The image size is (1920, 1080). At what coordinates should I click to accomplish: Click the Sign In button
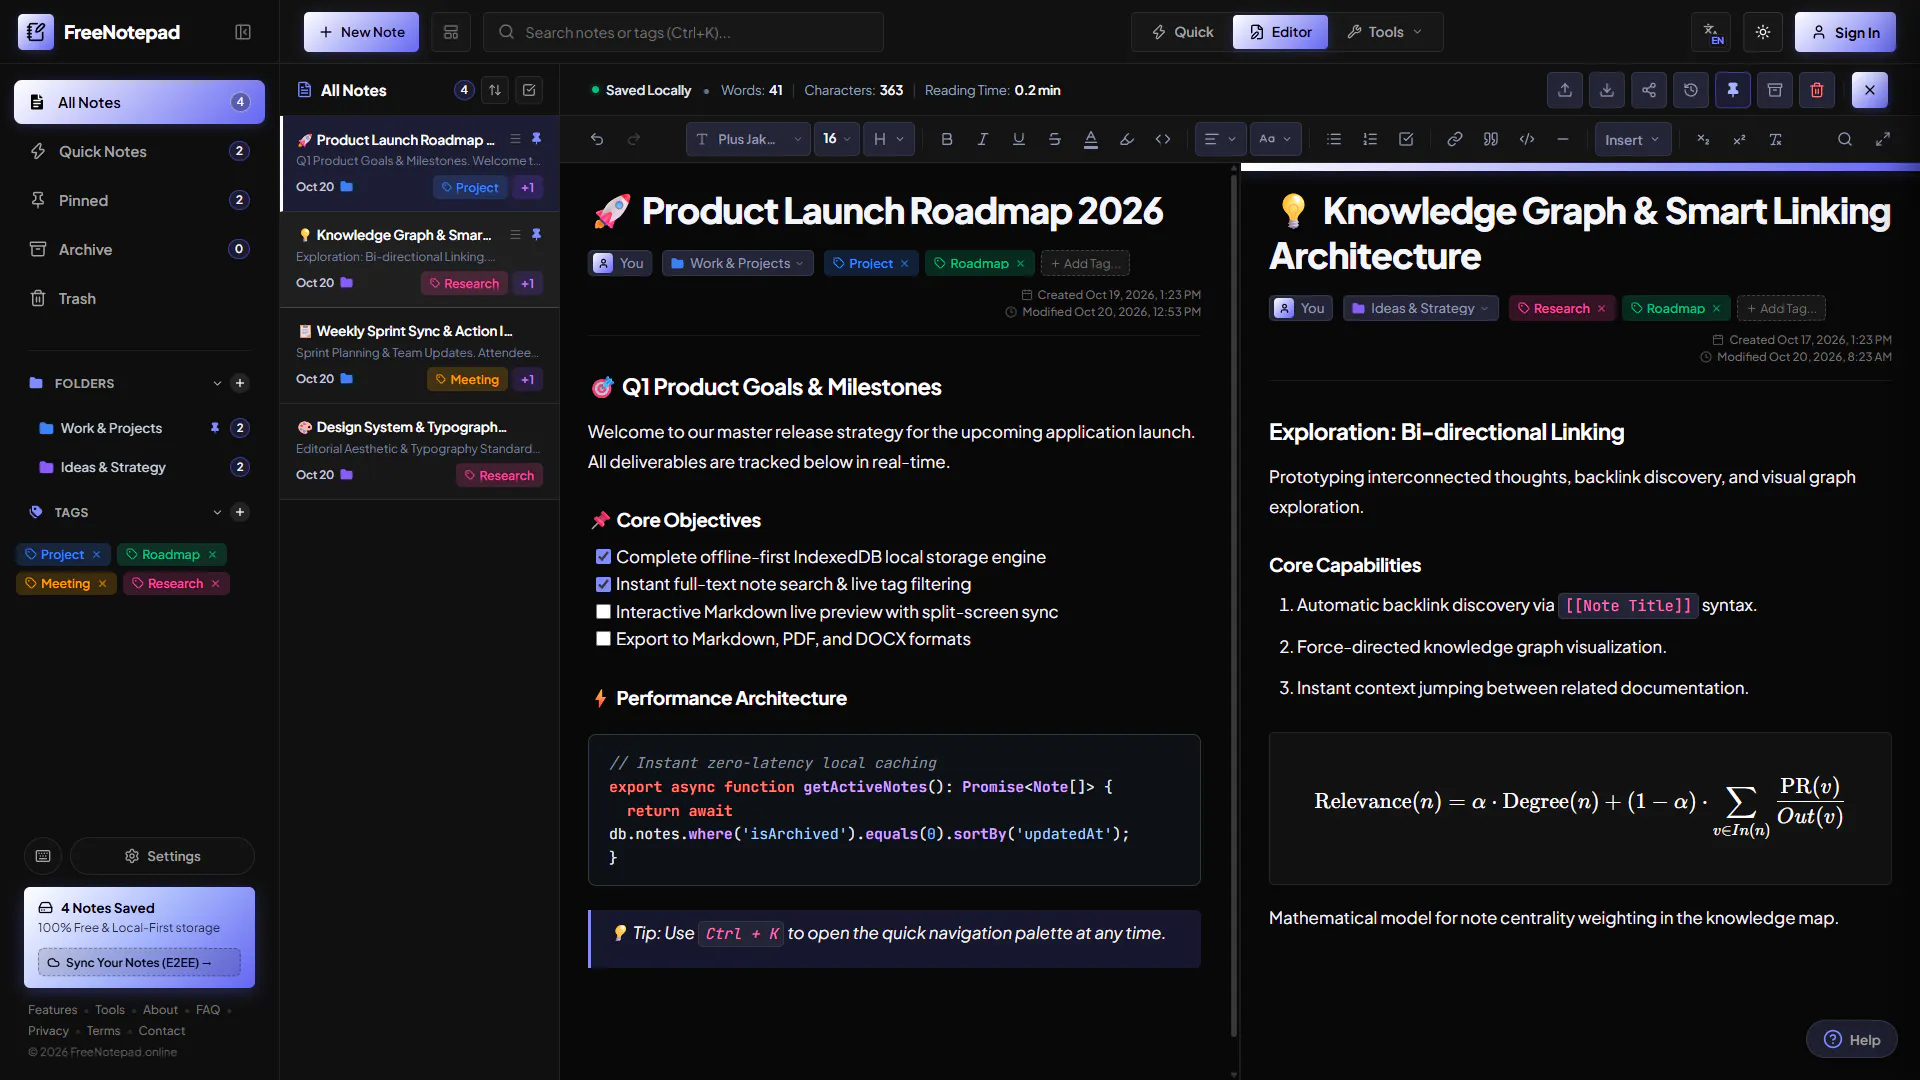point(1845,32)
